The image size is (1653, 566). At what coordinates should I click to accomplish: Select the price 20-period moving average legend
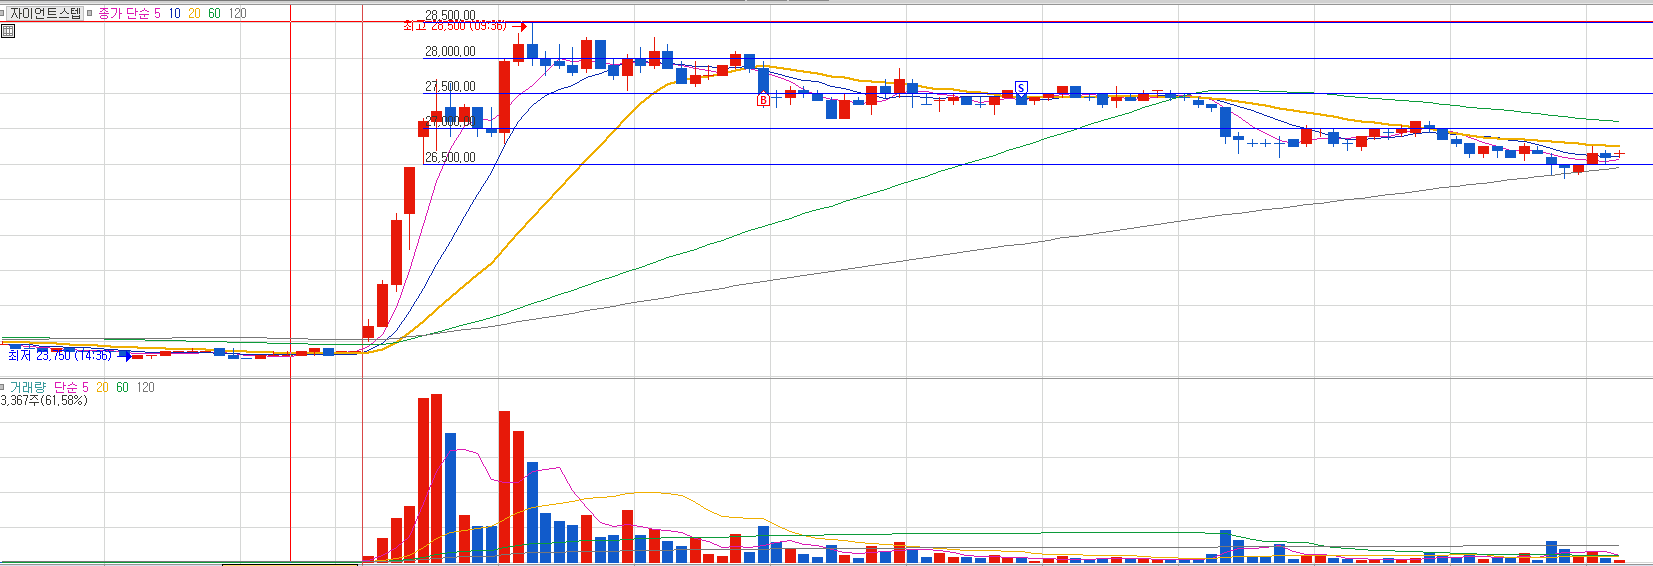pos(194,13)
